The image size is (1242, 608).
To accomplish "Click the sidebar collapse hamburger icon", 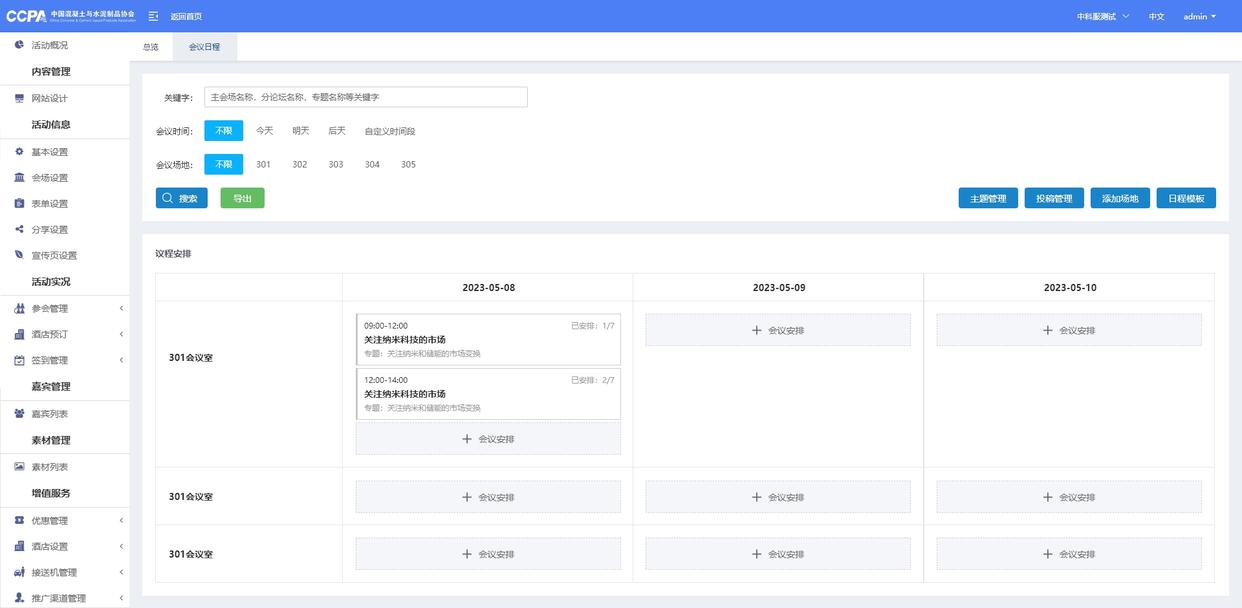I will pos(153,16).
